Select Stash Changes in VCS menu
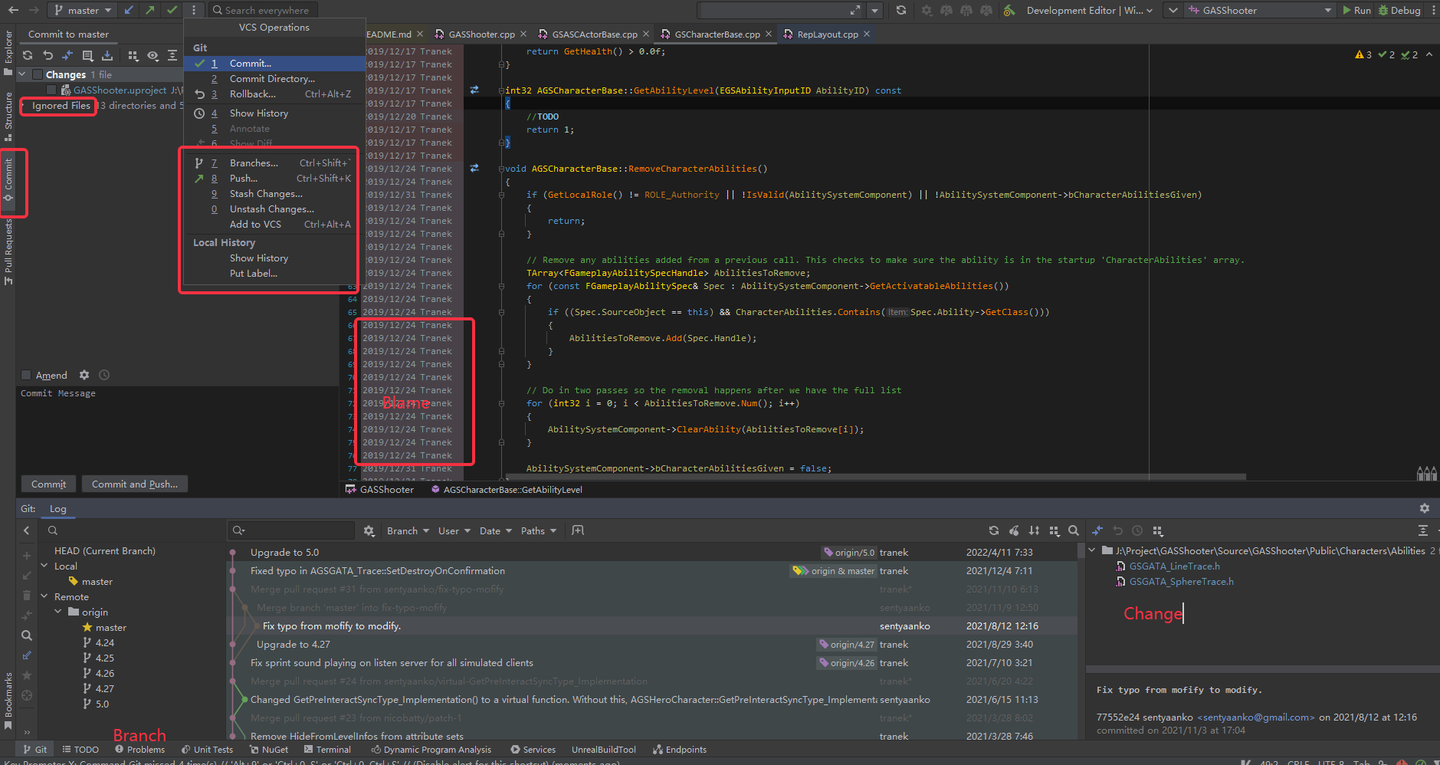Image resolution: width=1440 pixels, height=765 pixels. pyautogui.click(x=265, y=194)
